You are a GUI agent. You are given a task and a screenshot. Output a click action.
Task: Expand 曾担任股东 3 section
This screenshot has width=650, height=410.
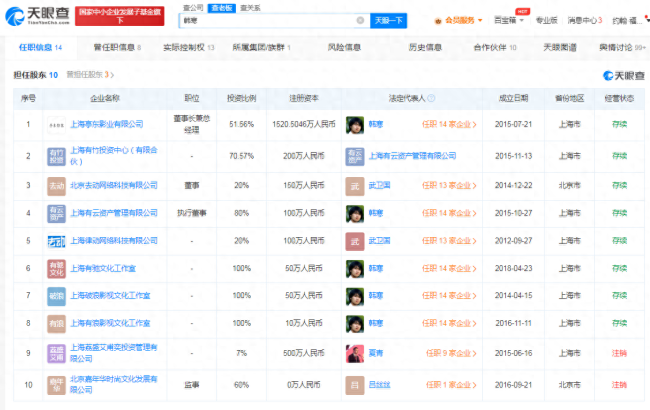pyautogui.click(x=90, y=75)
